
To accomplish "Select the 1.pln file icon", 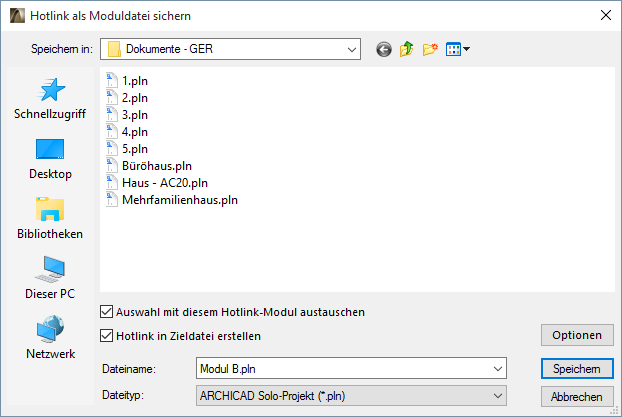I will pos(111,81).
